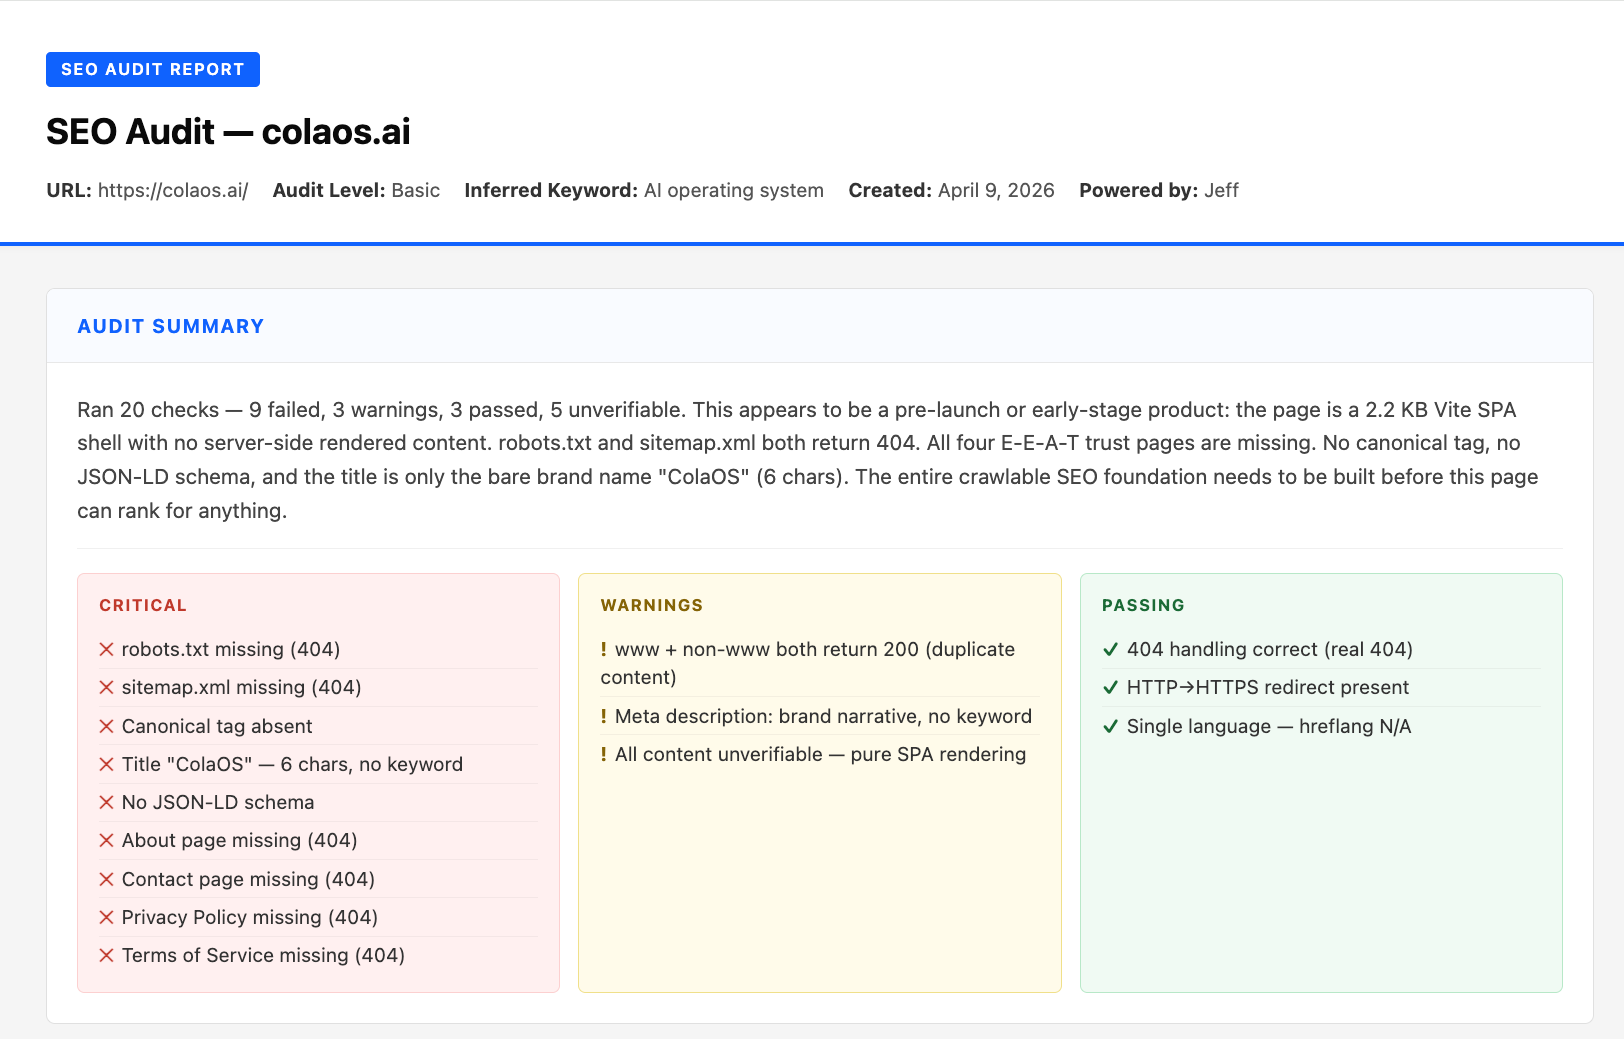The width and height of the screenshot is (1624, 1039).
Task: Click the Inferred Keyword value AI operating system
Action: click(x=733, y=189)
